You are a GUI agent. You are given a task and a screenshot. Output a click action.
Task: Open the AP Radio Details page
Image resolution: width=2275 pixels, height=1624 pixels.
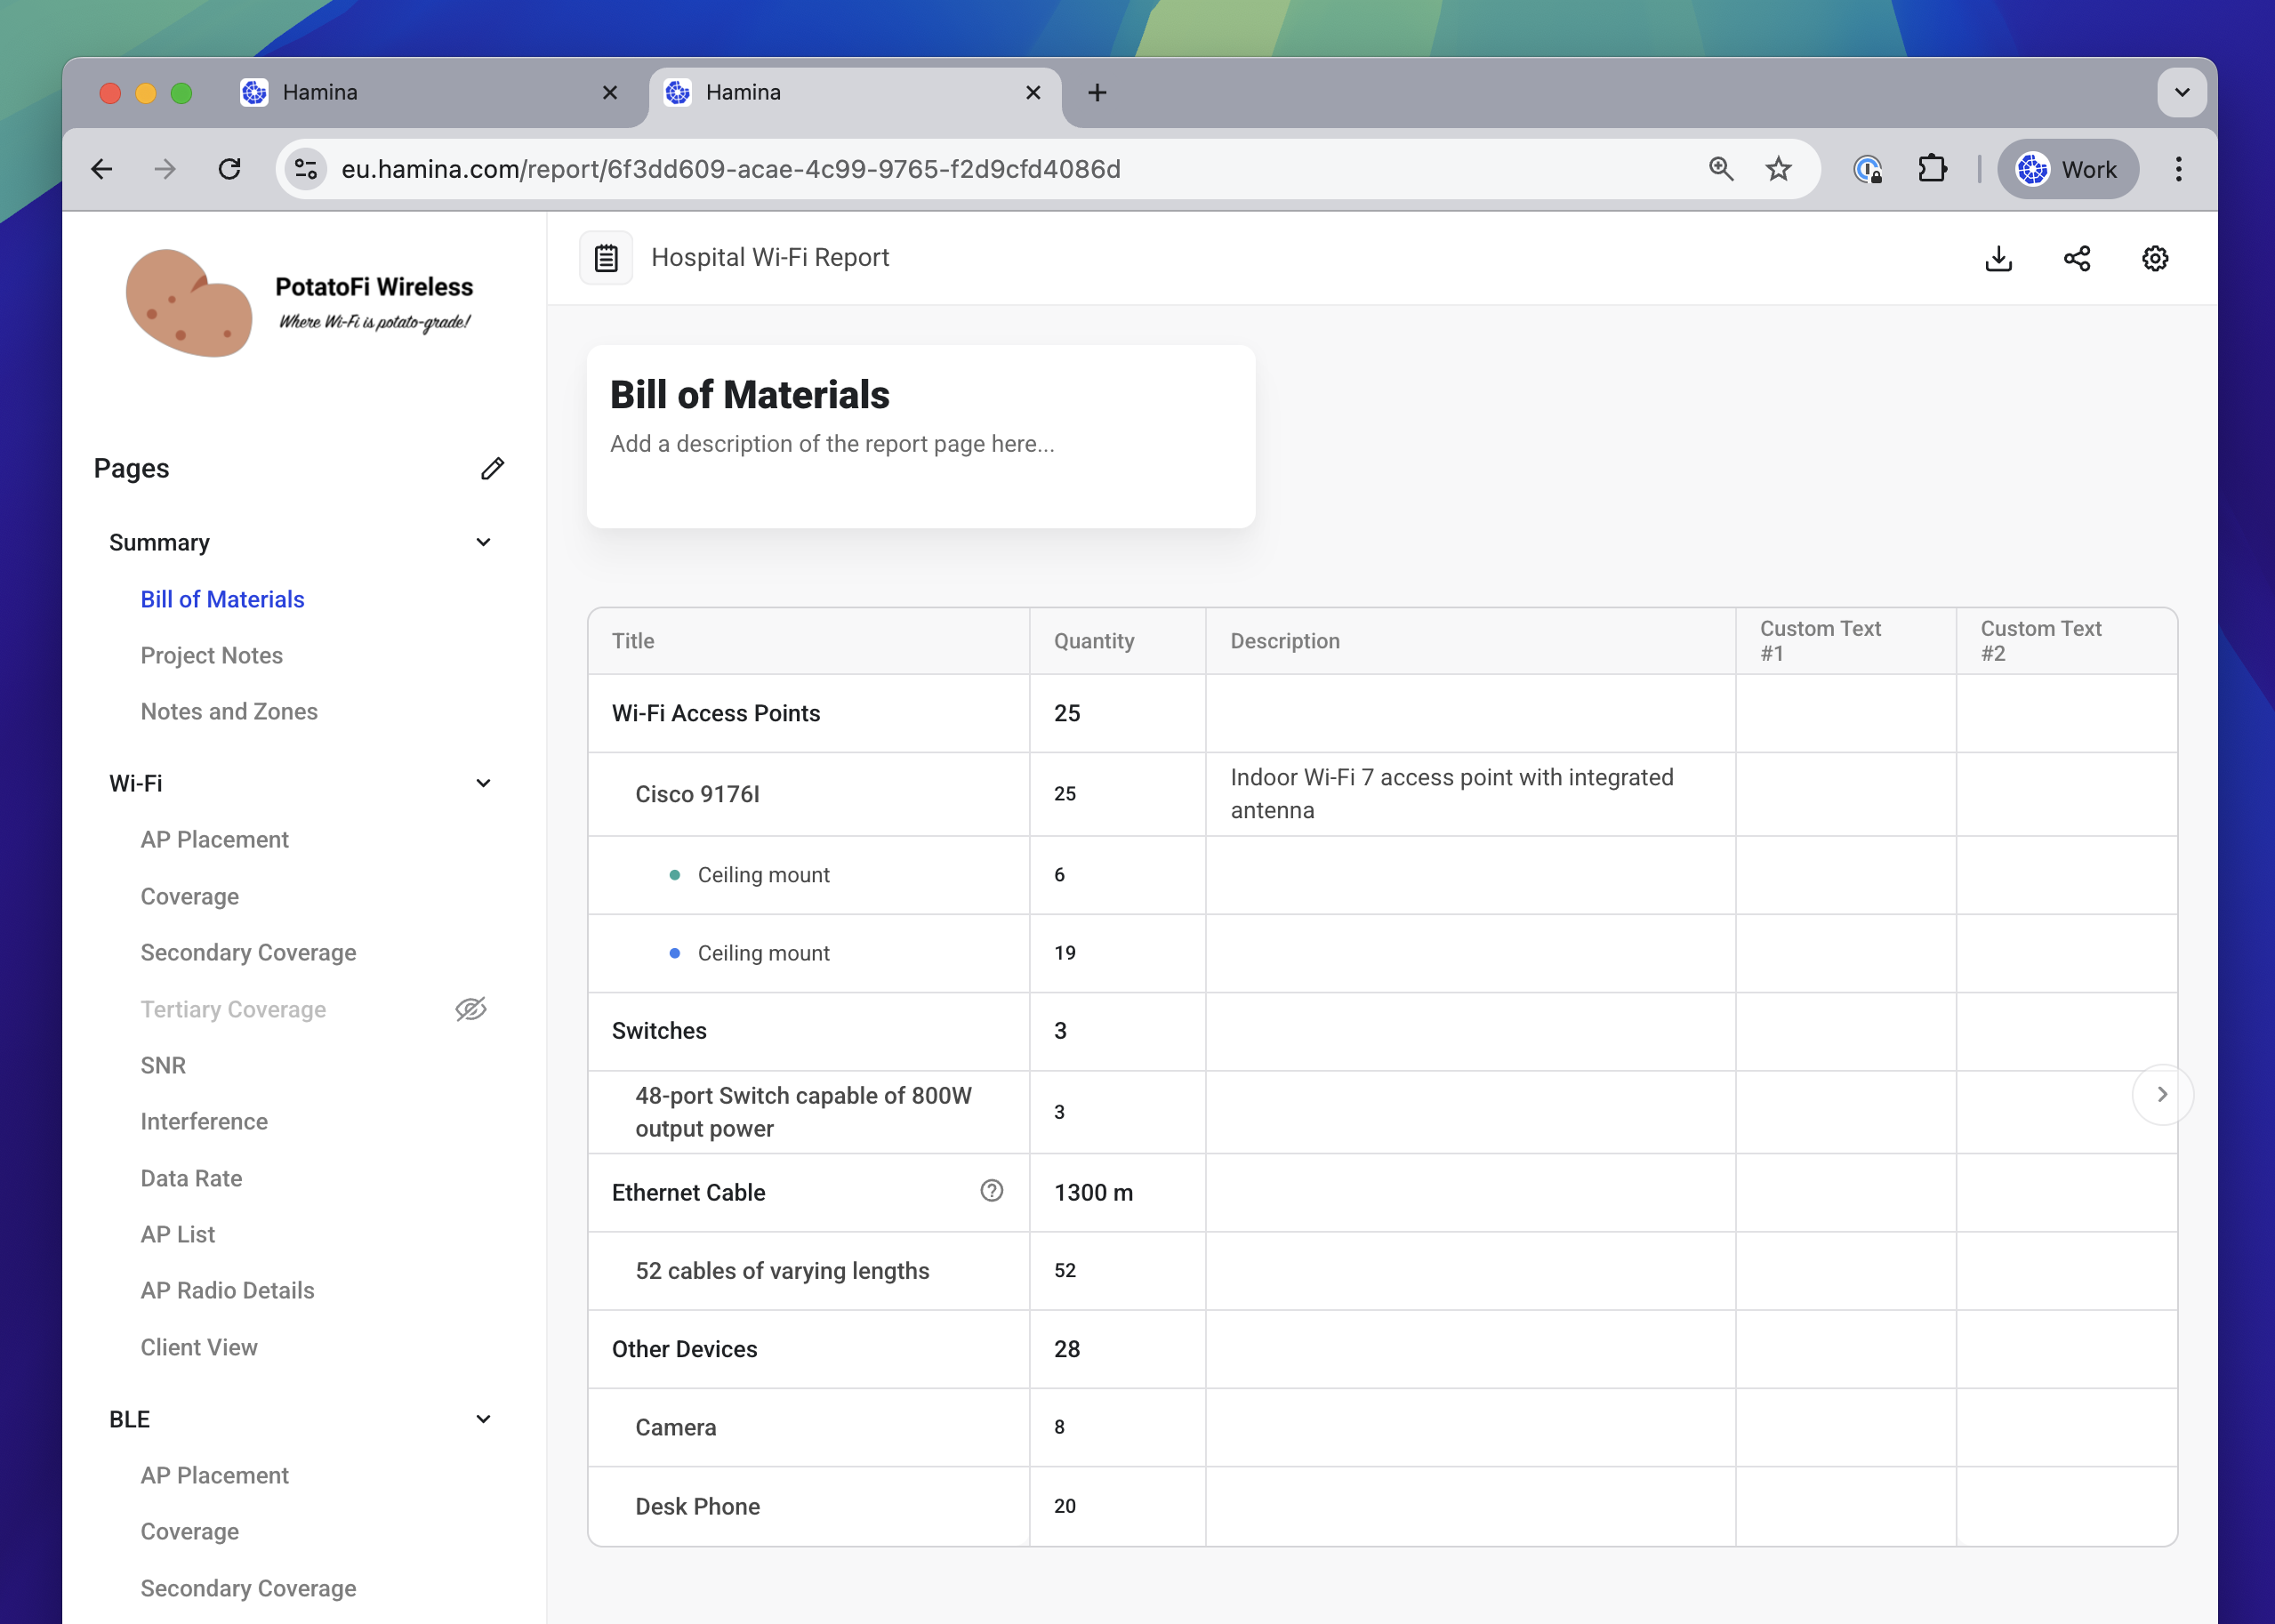coord(227,1290)
